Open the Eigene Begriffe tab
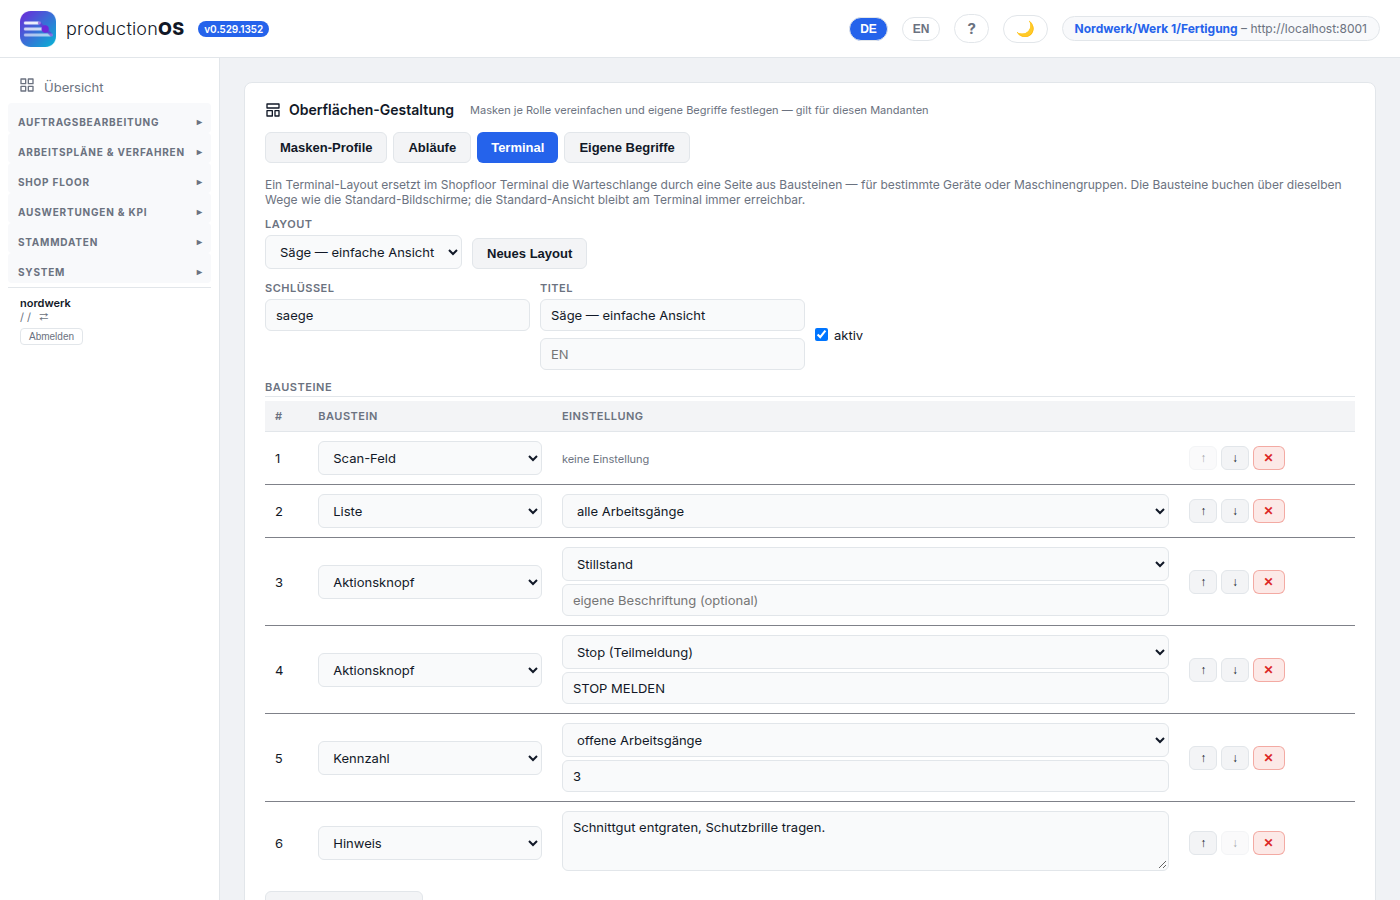1400x900 pixels. point(627,147)
